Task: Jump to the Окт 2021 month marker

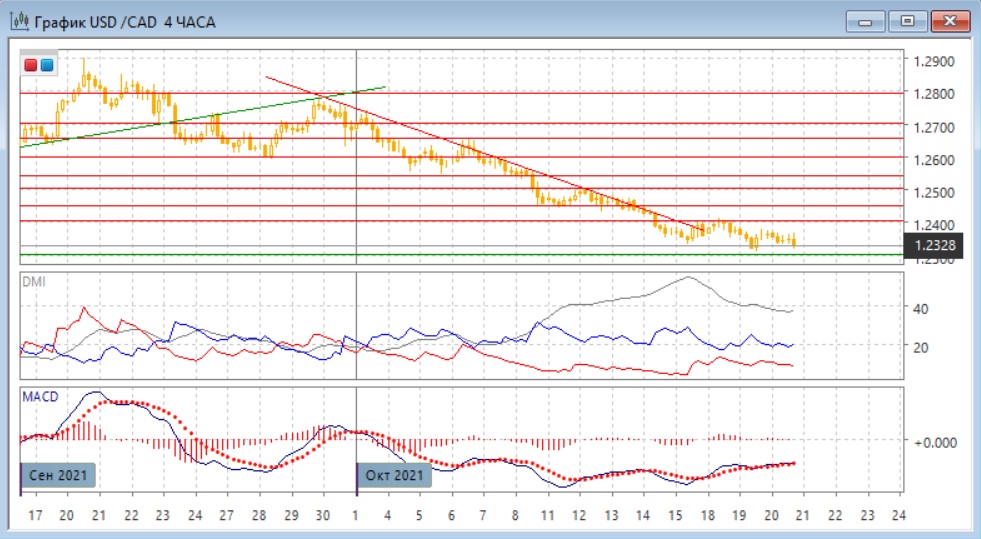Action: point(395,474)
